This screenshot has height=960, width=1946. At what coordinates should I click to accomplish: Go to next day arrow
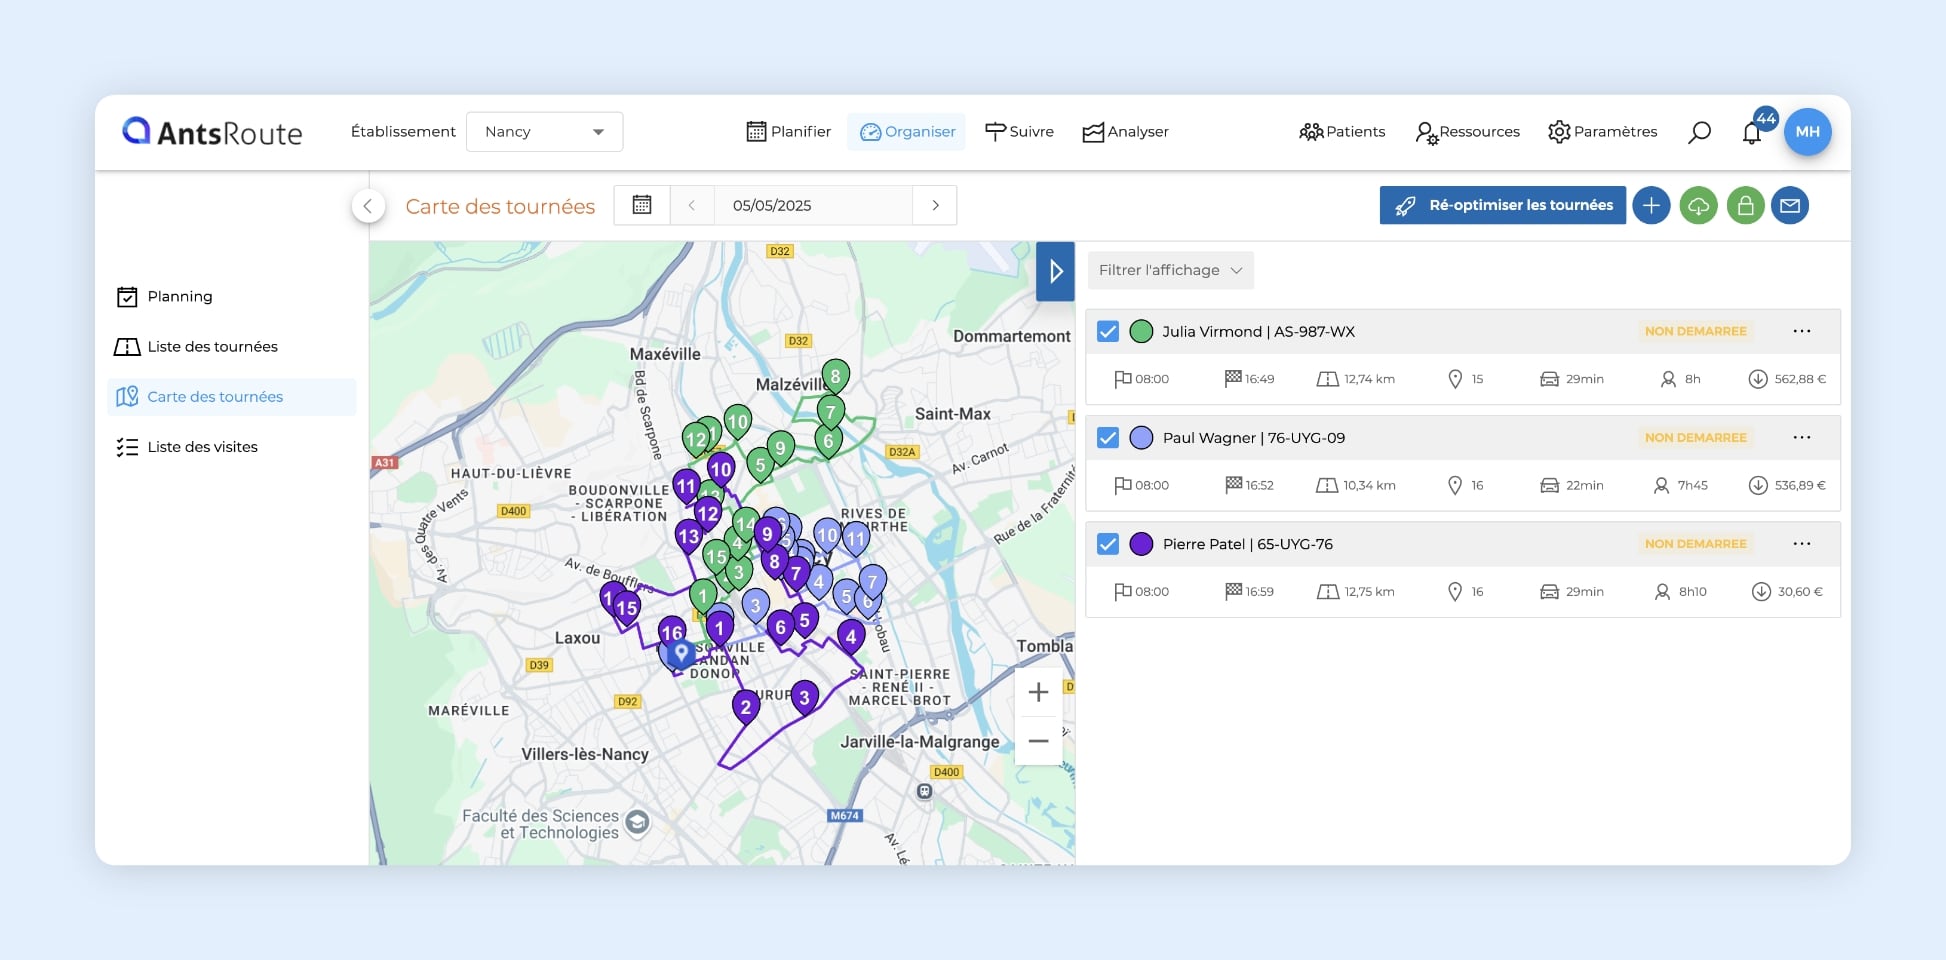(x=935, y=205)
